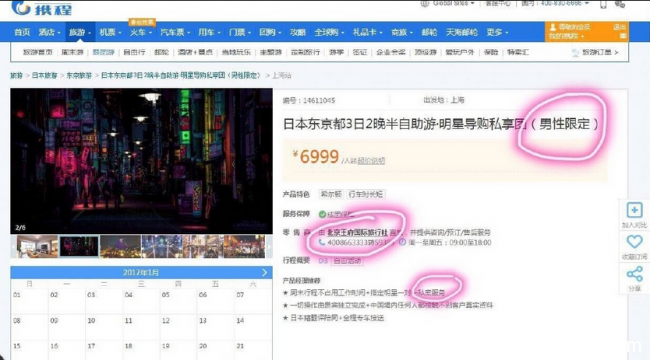Open the 攻略 main nav item

(x=298, y=32)
